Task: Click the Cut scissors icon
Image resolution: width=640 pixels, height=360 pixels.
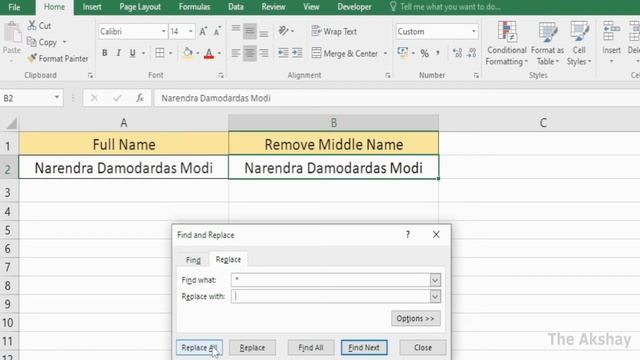Action: coord(32,25)
